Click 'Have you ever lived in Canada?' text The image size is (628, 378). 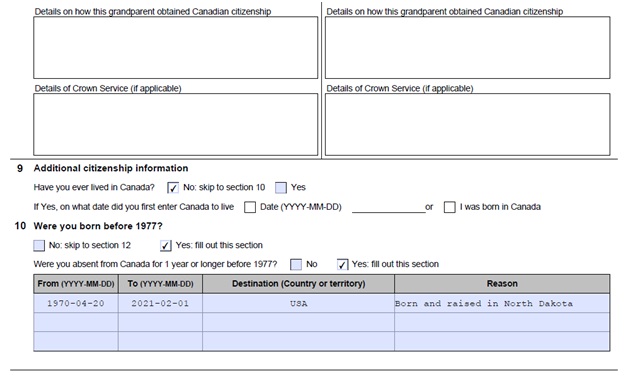click(94, 187)
